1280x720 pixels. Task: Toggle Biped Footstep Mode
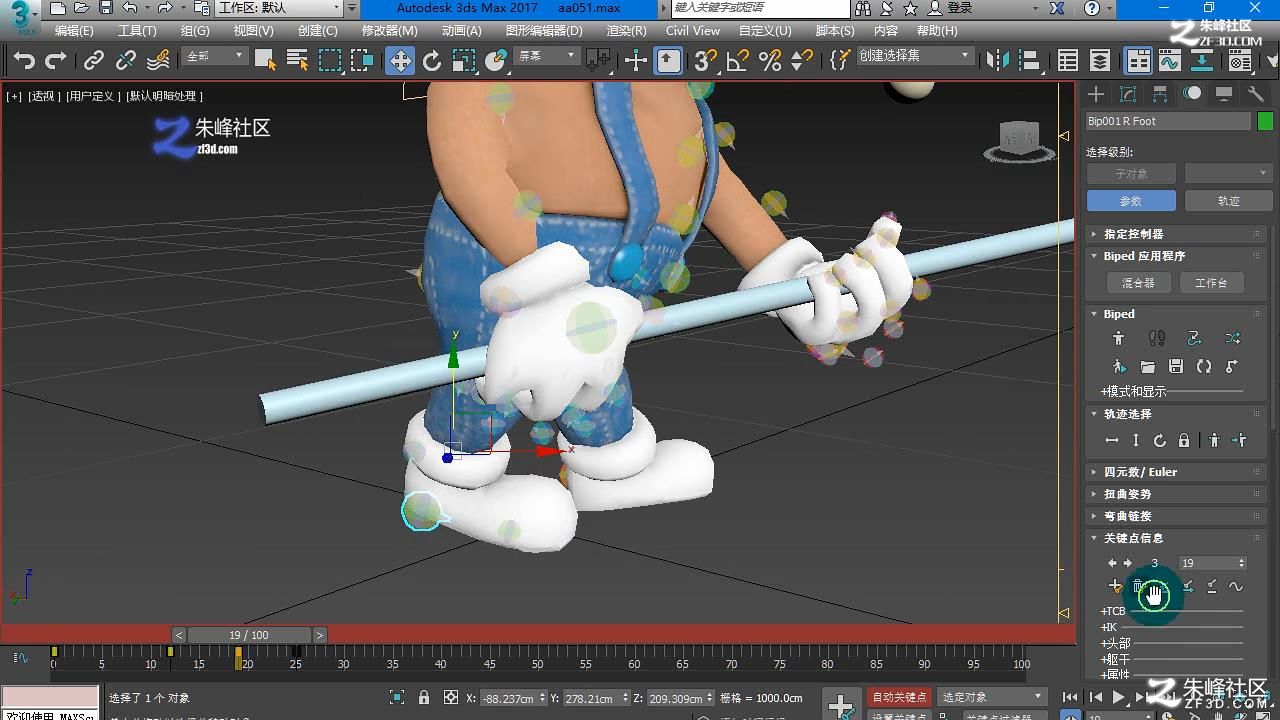(1157, 339)
